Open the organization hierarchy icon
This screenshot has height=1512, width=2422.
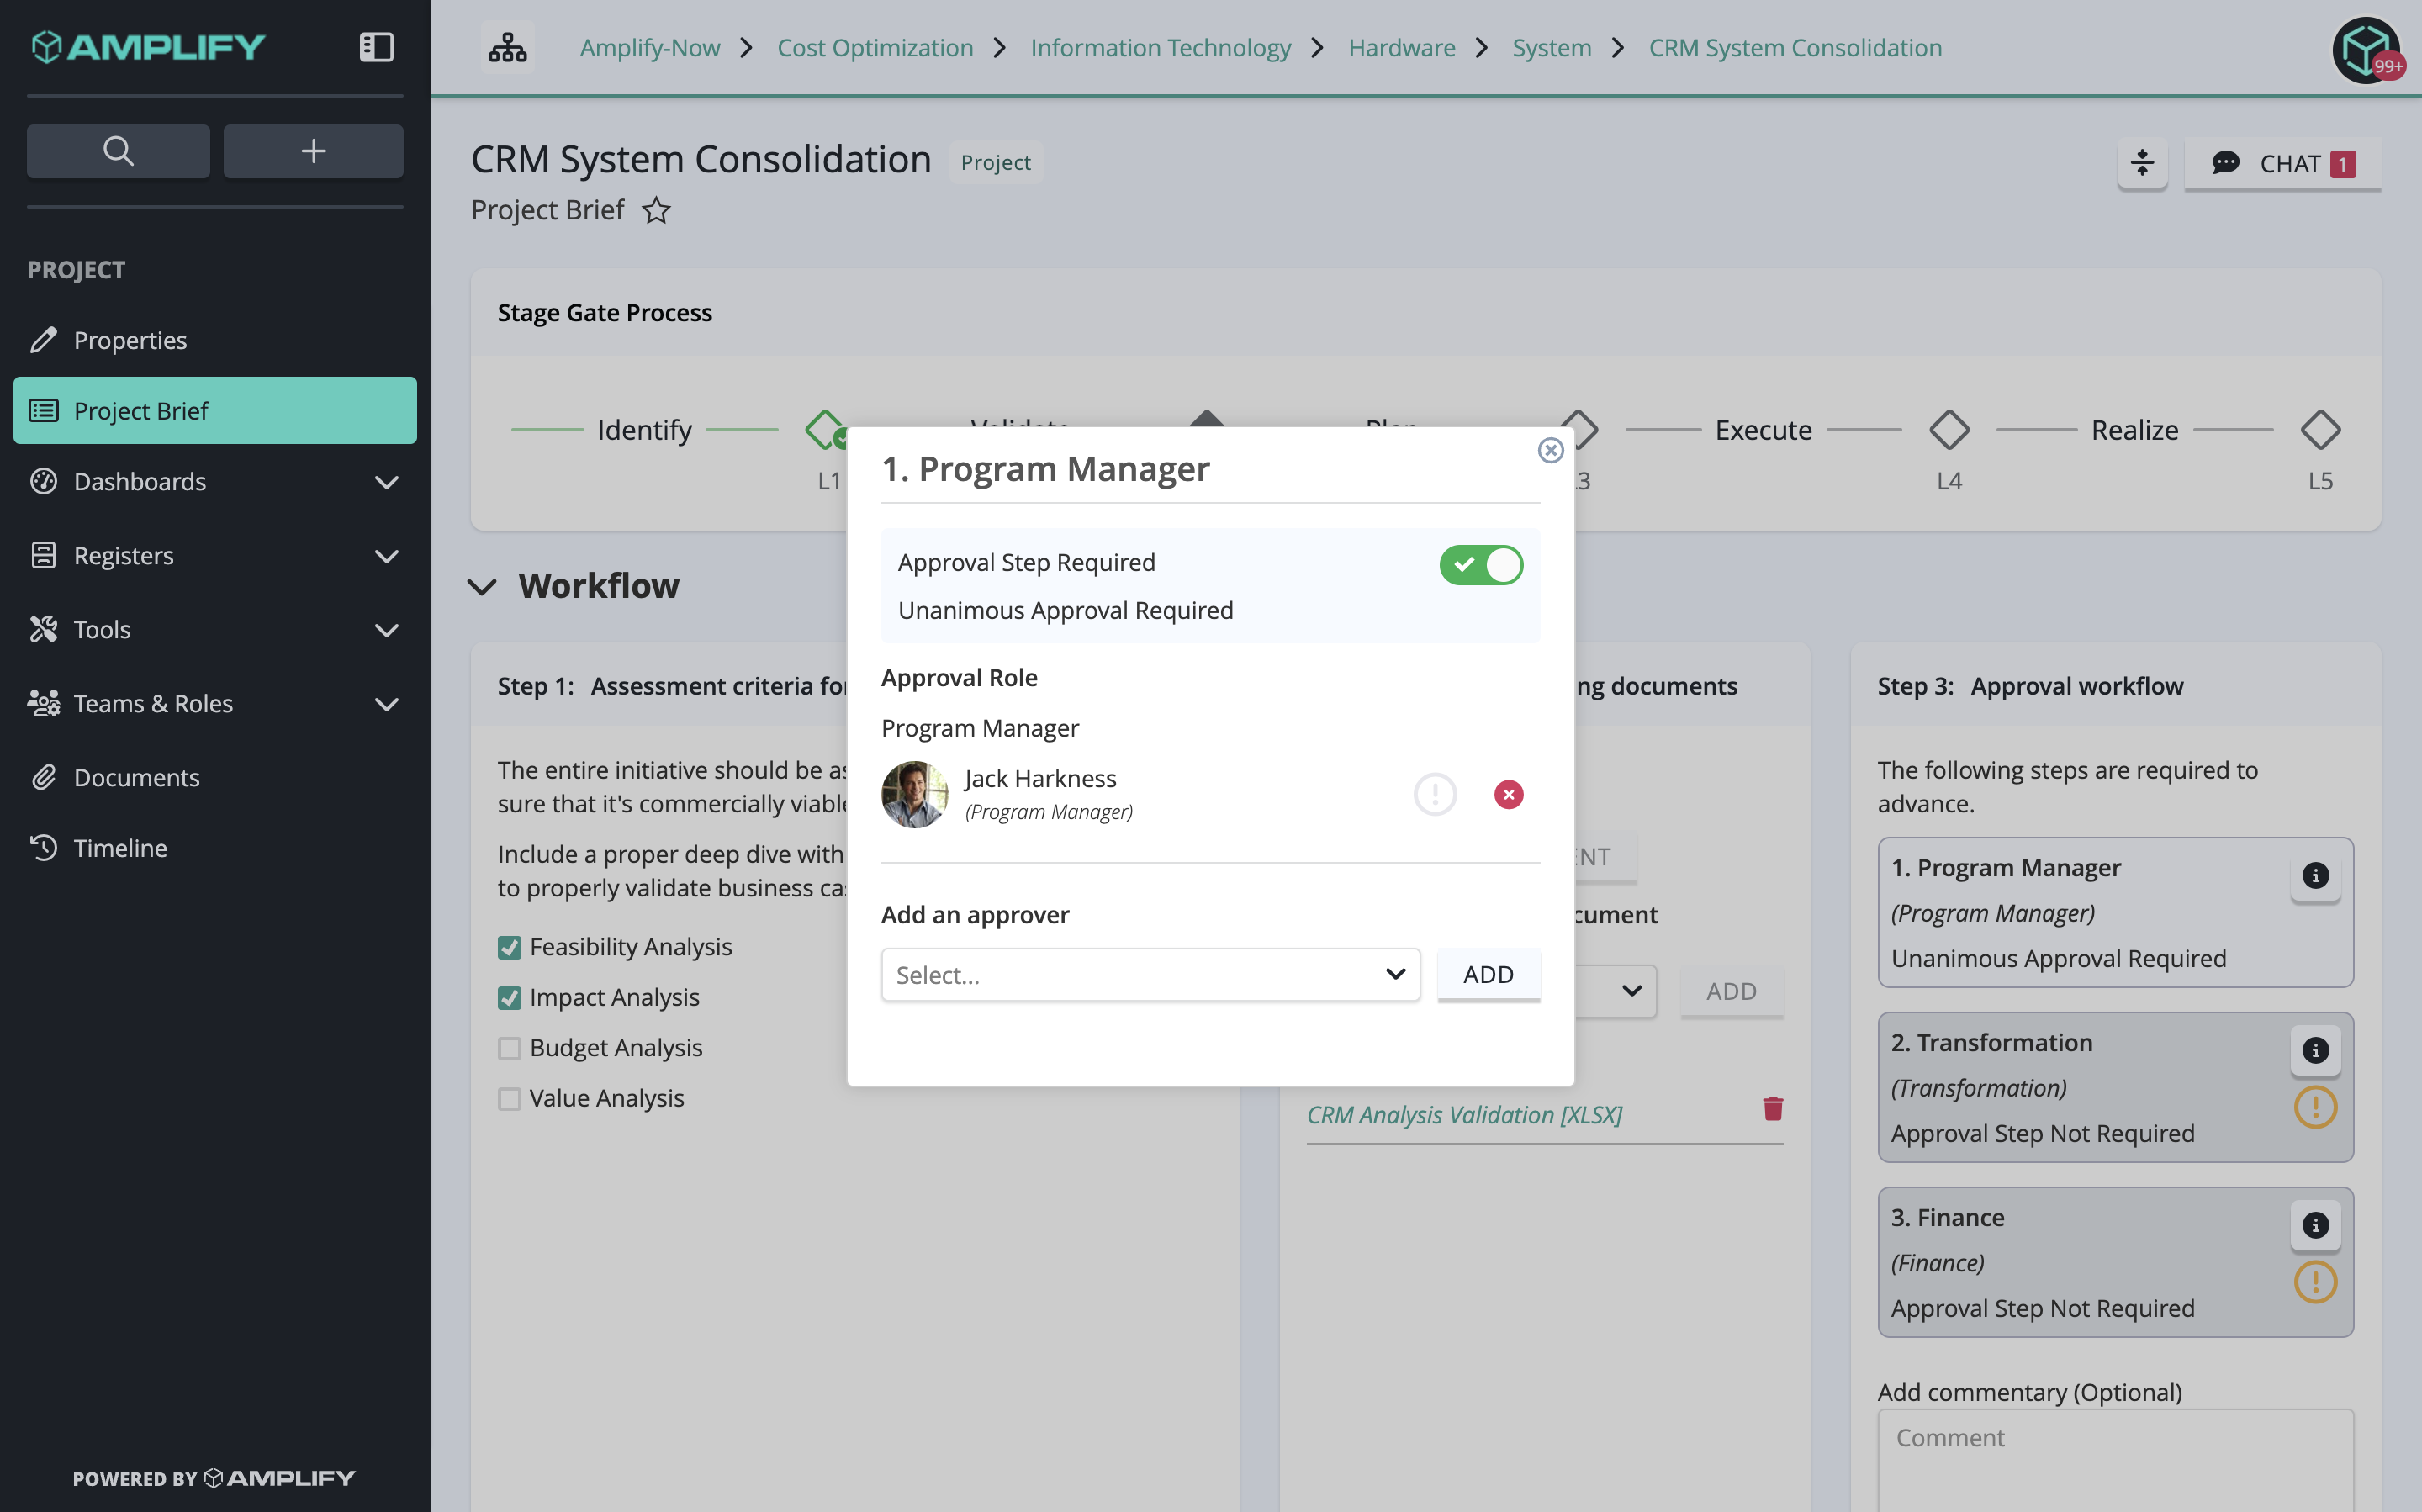tap(507, 47)
